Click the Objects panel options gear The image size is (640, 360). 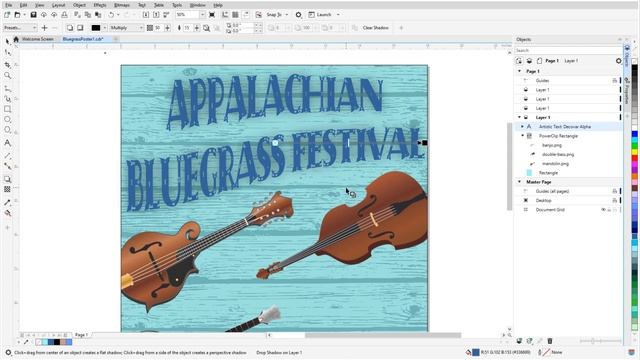618,61
